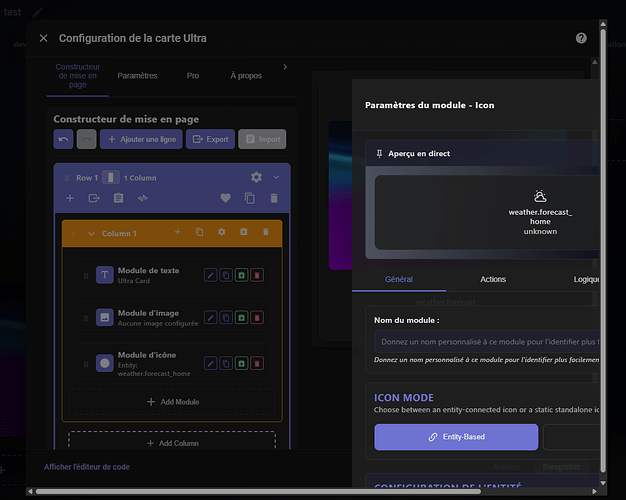Screen dimensions: 626x500
Task: Grab the Row 1 drag handle
Action: tap(67, 178)
